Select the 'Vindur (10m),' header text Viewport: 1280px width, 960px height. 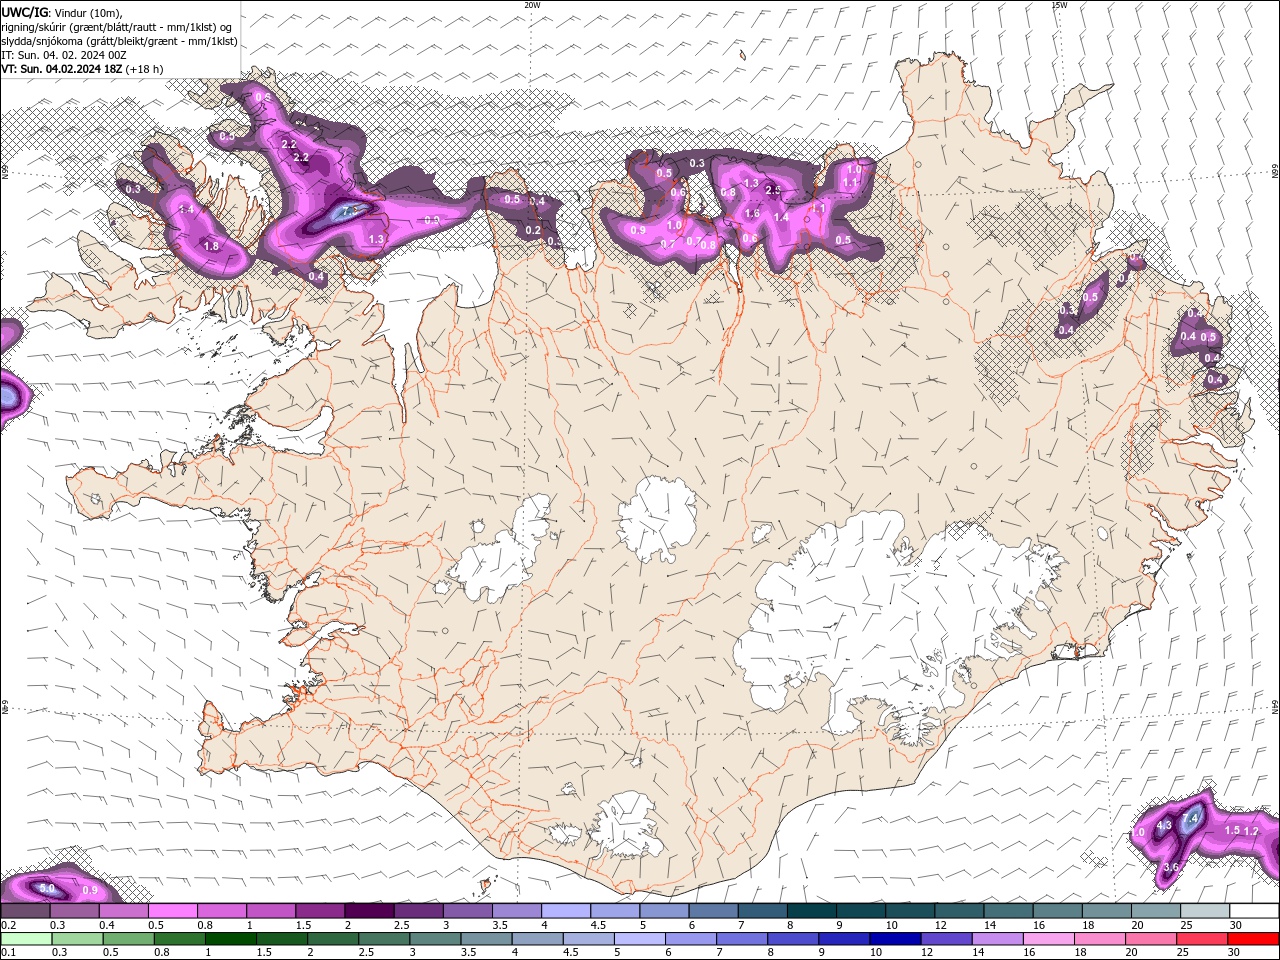(89, 12)
